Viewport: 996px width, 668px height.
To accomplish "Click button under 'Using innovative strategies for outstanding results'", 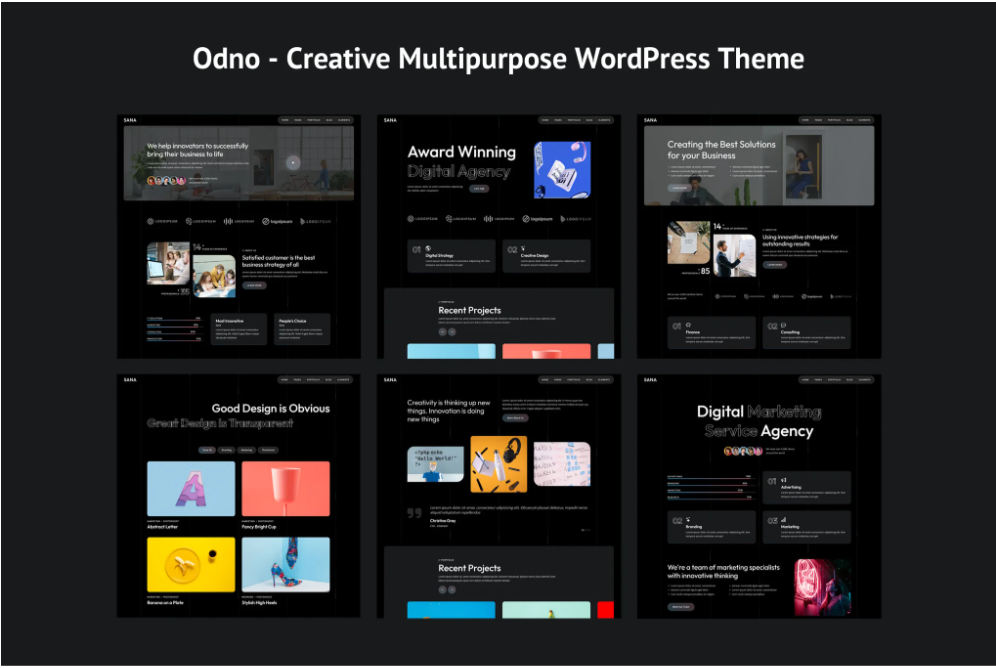I will [774, 265].
